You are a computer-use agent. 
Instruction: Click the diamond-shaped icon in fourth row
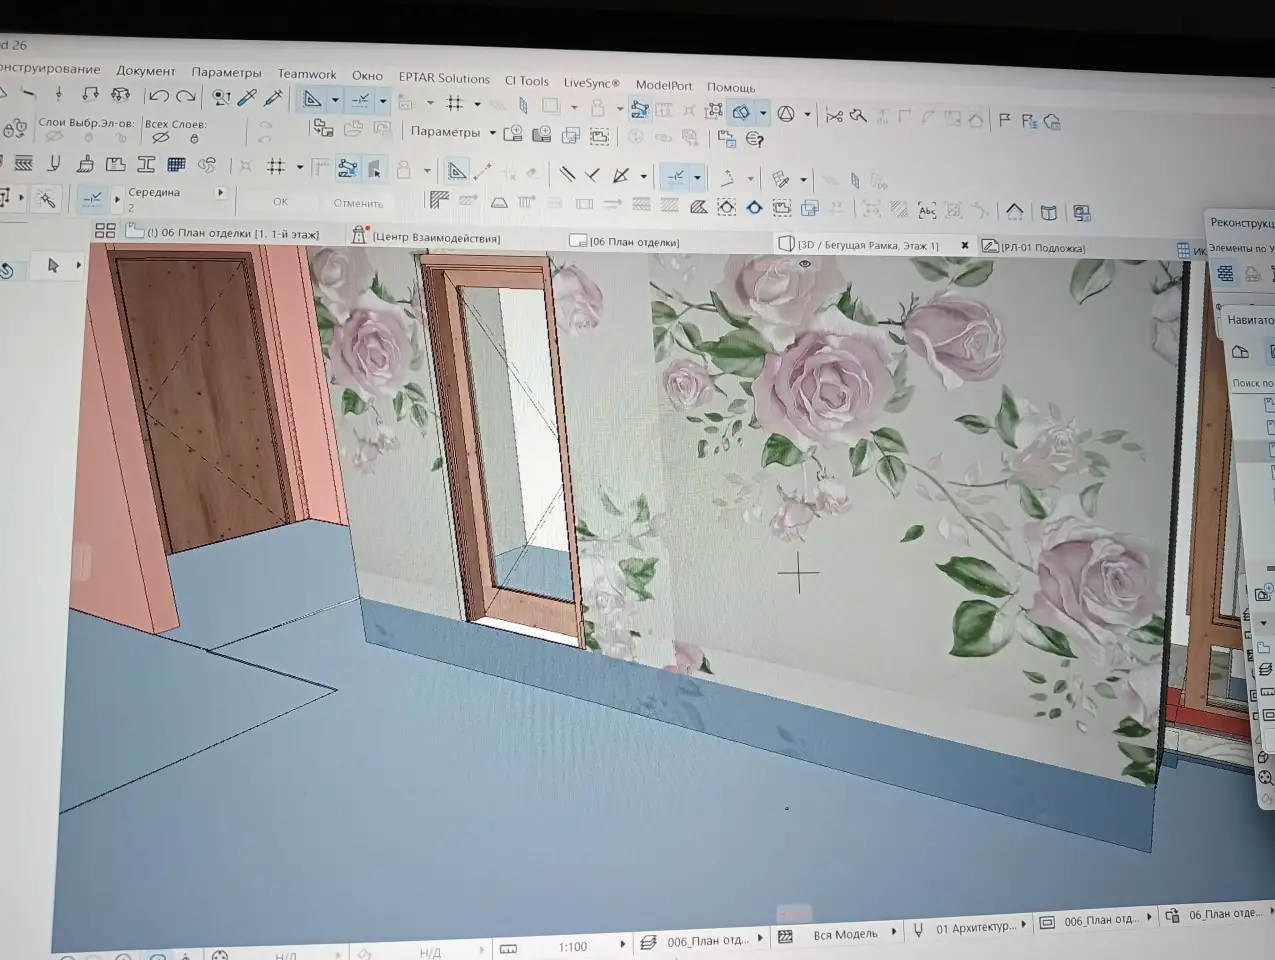[x=754, y=207]
